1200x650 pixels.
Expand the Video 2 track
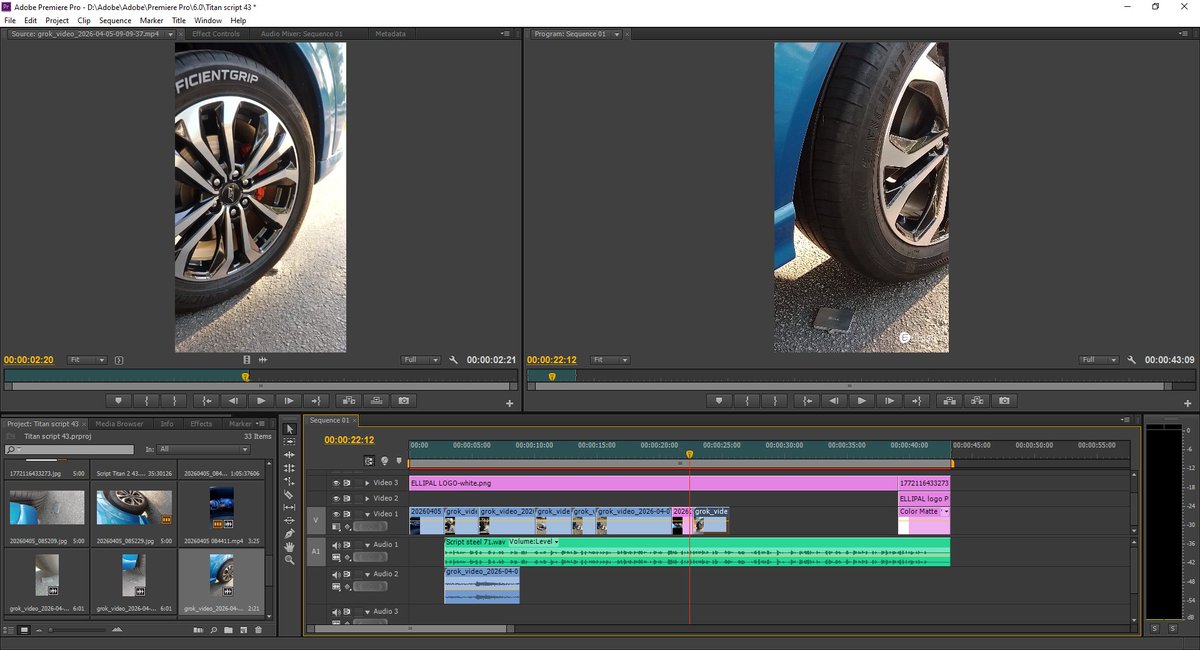(367, 497)
